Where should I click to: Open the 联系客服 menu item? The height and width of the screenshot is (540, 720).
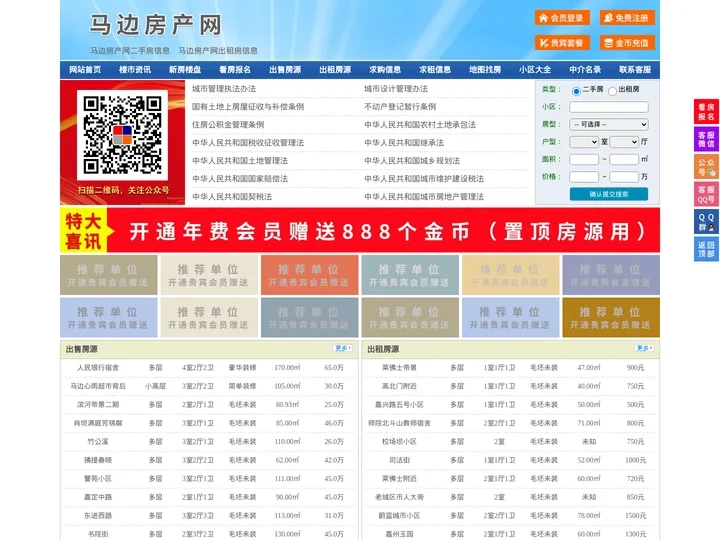coord(635,70)
